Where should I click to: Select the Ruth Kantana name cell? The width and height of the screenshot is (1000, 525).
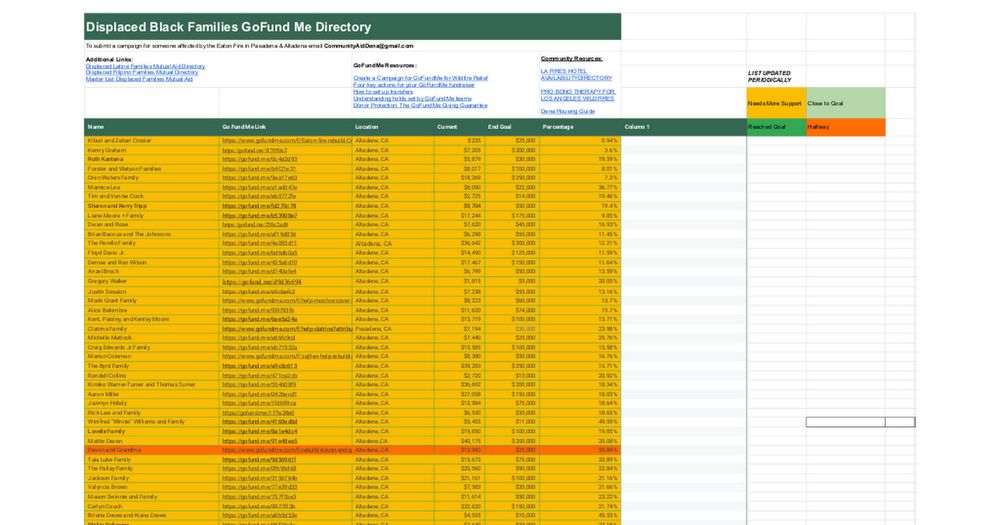152,159
